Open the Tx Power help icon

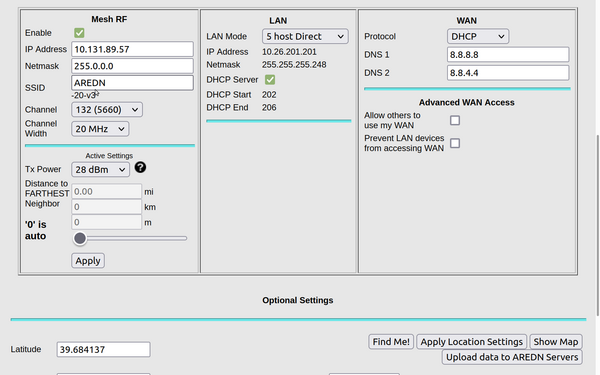point(140,167)
